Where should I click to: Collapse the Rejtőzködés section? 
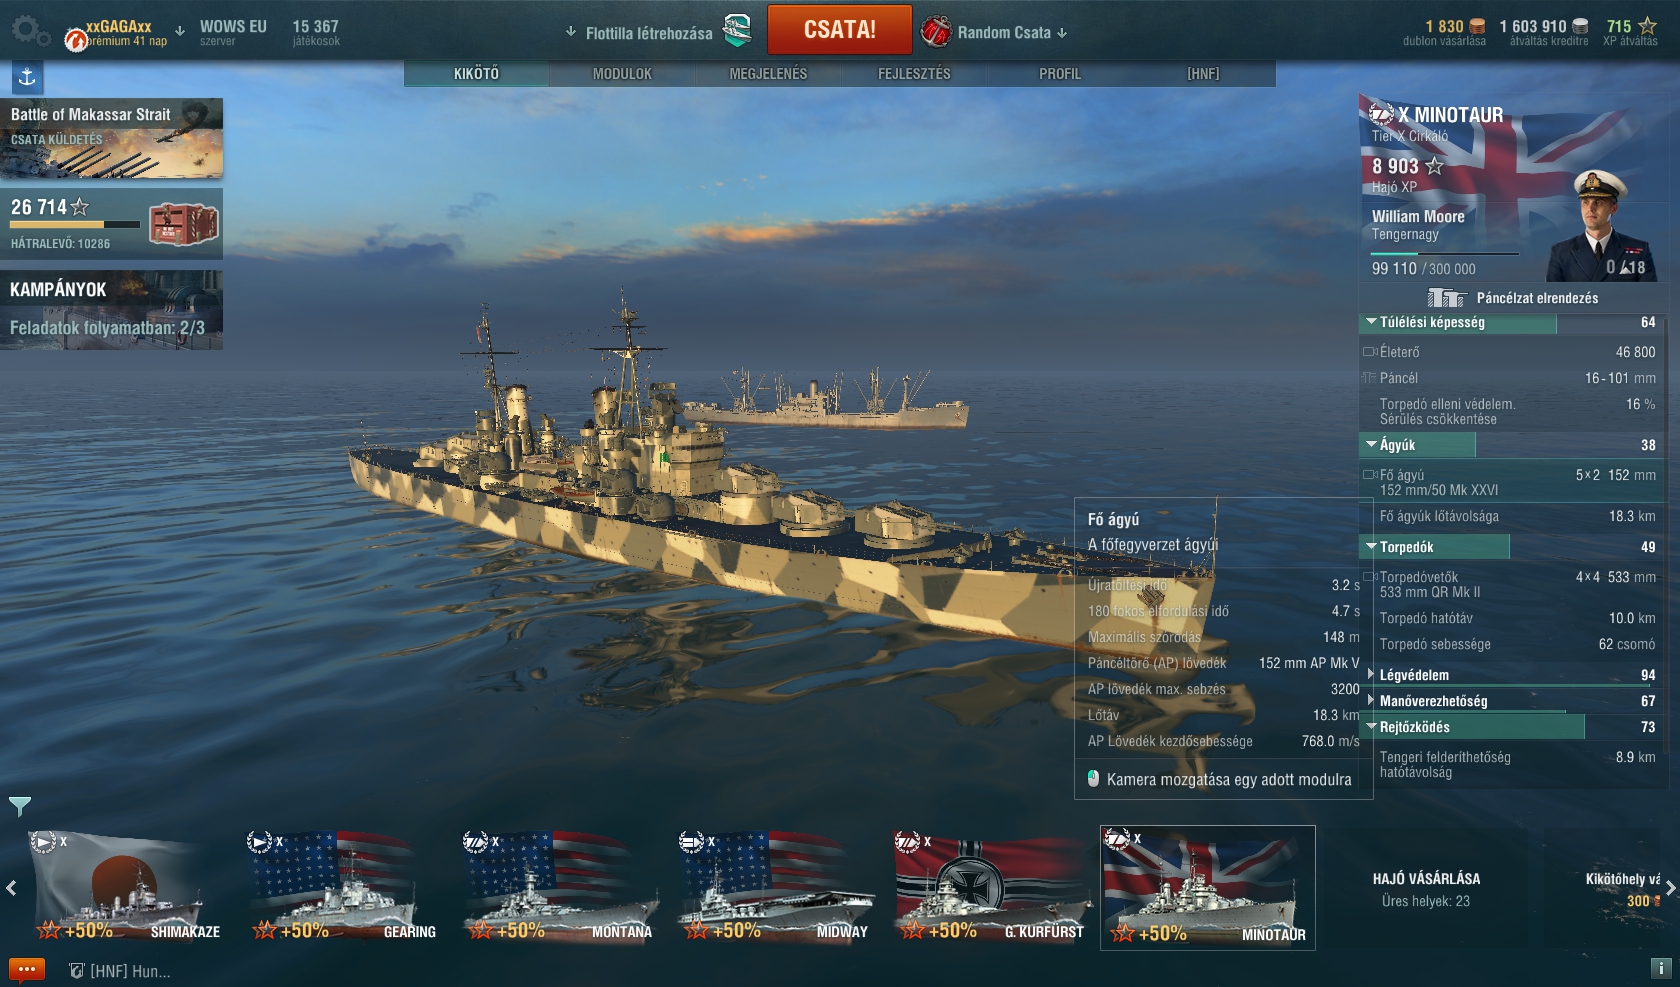tap(1372, 726)
